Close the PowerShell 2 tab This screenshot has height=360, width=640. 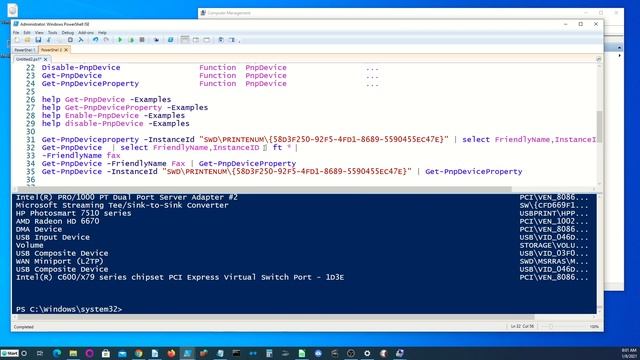point(66,50)
